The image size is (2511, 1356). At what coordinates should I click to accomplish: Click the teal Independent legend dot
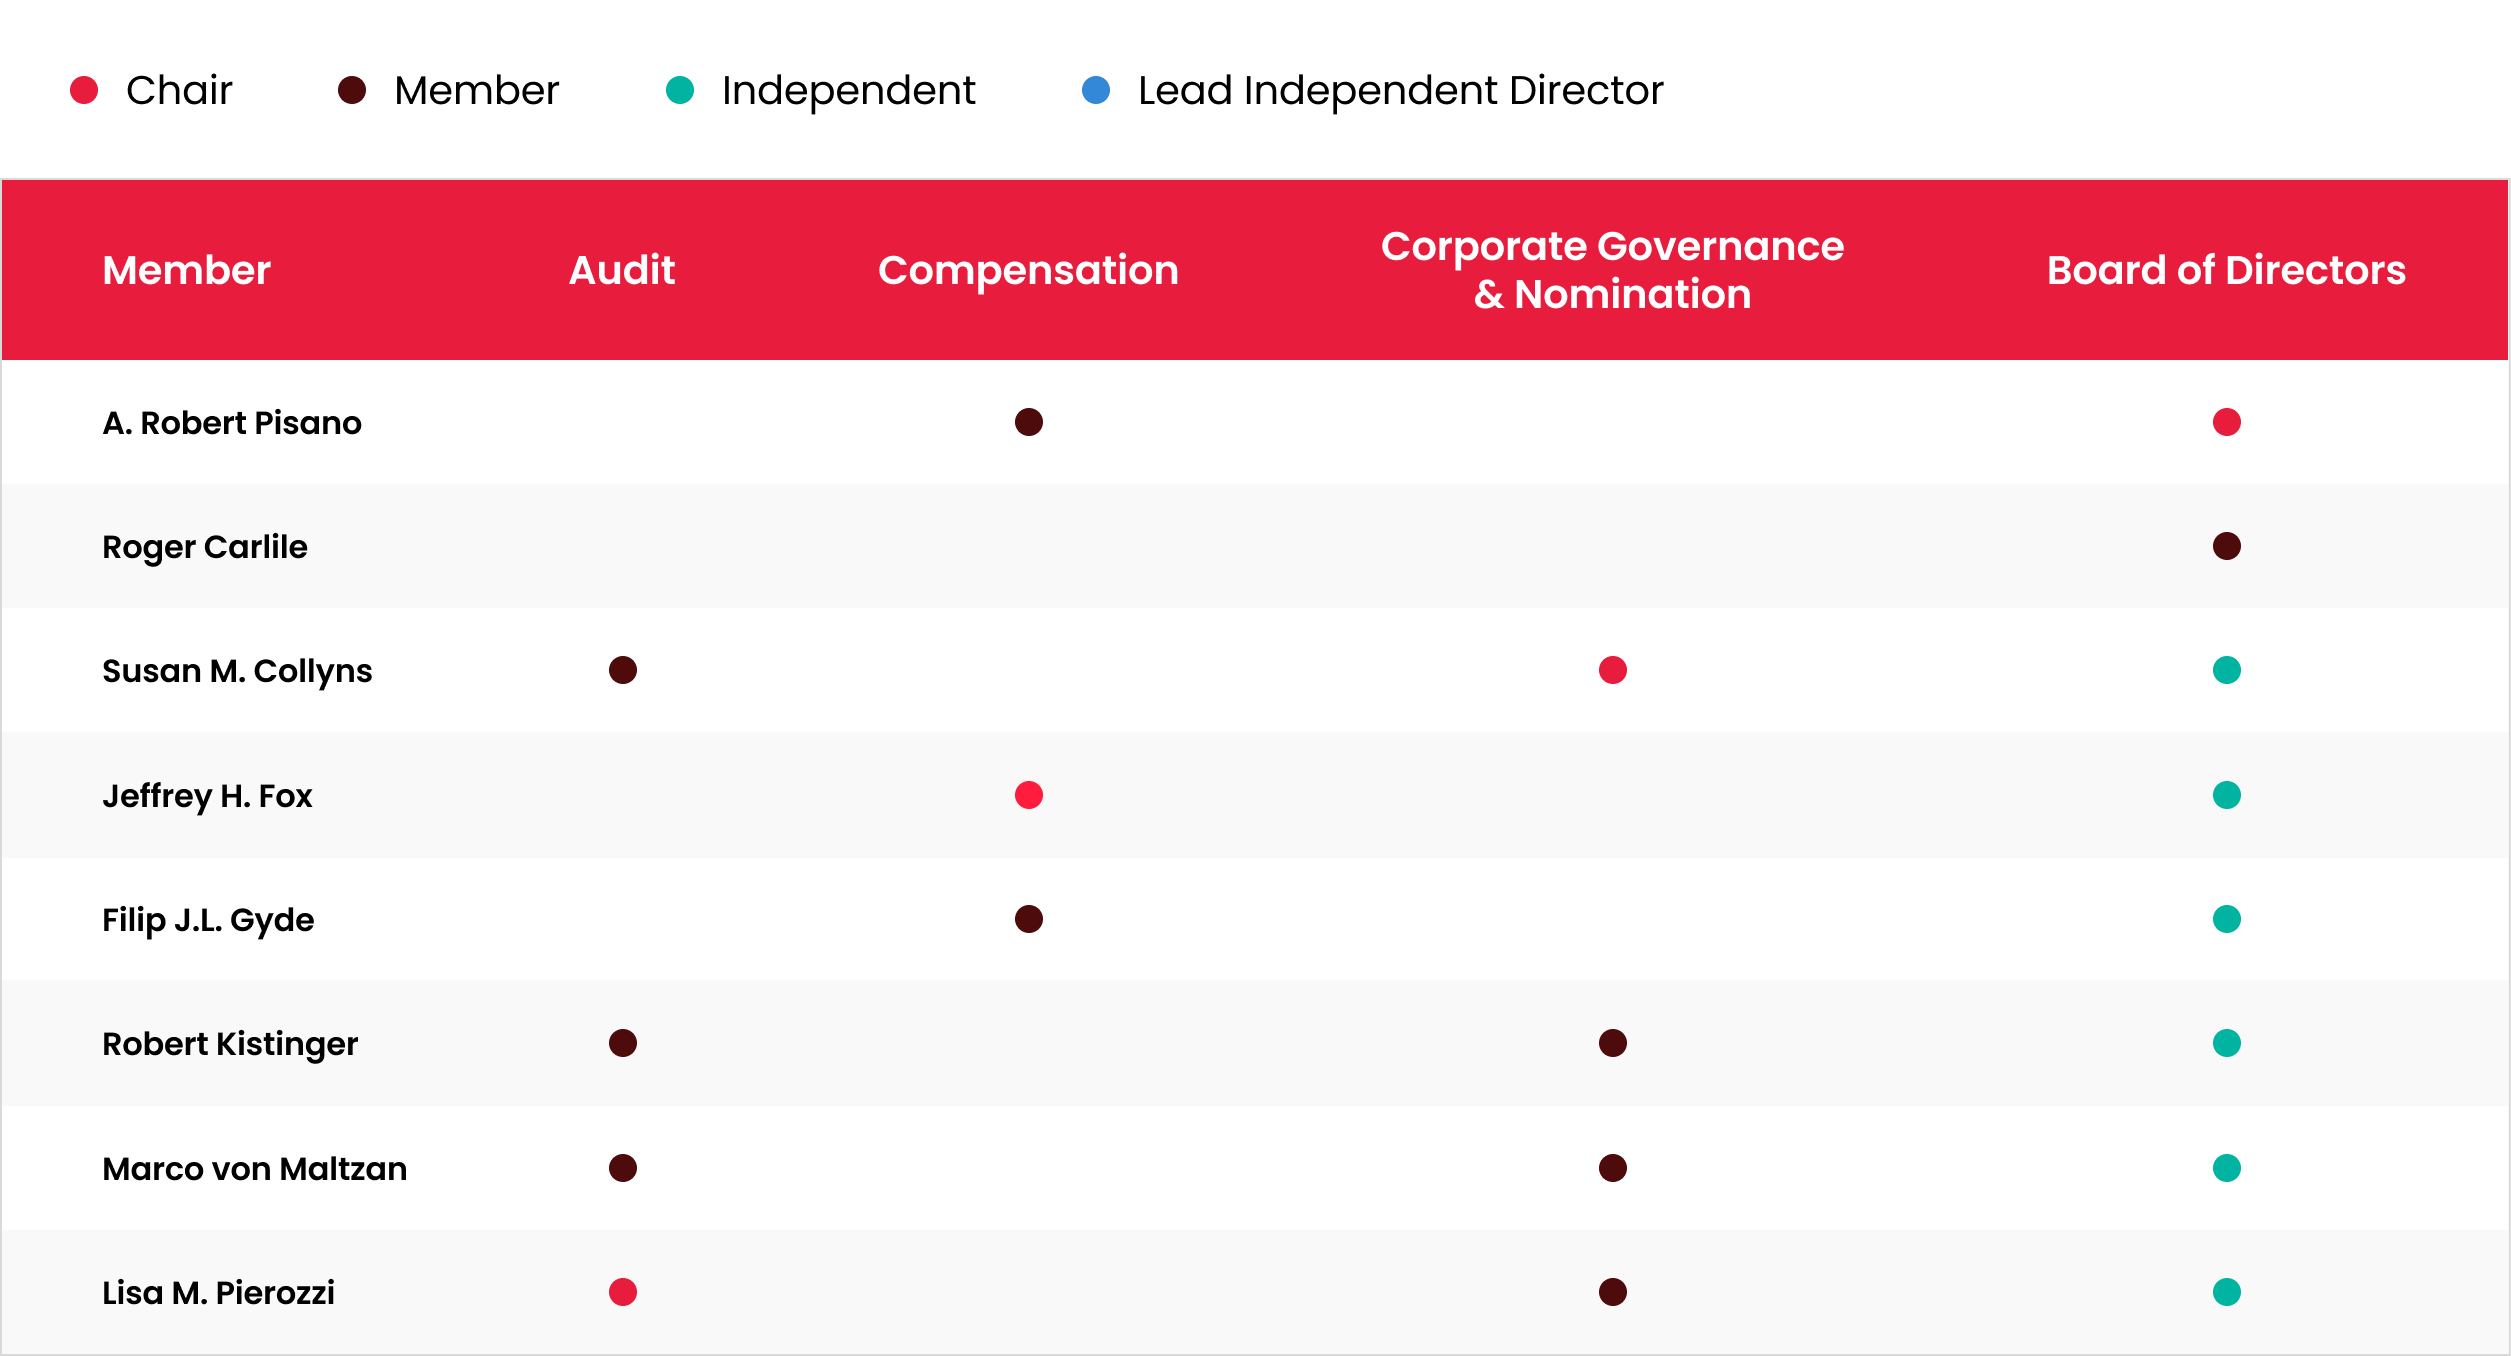680,90
